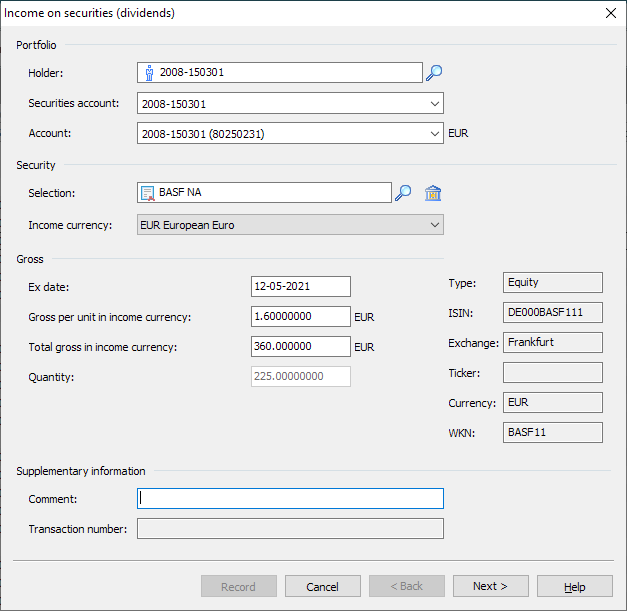Image resolution: width=627 pixels, height=611 pixels.
Task: Close the Income on securities dialog
Action: coord(611,13)
